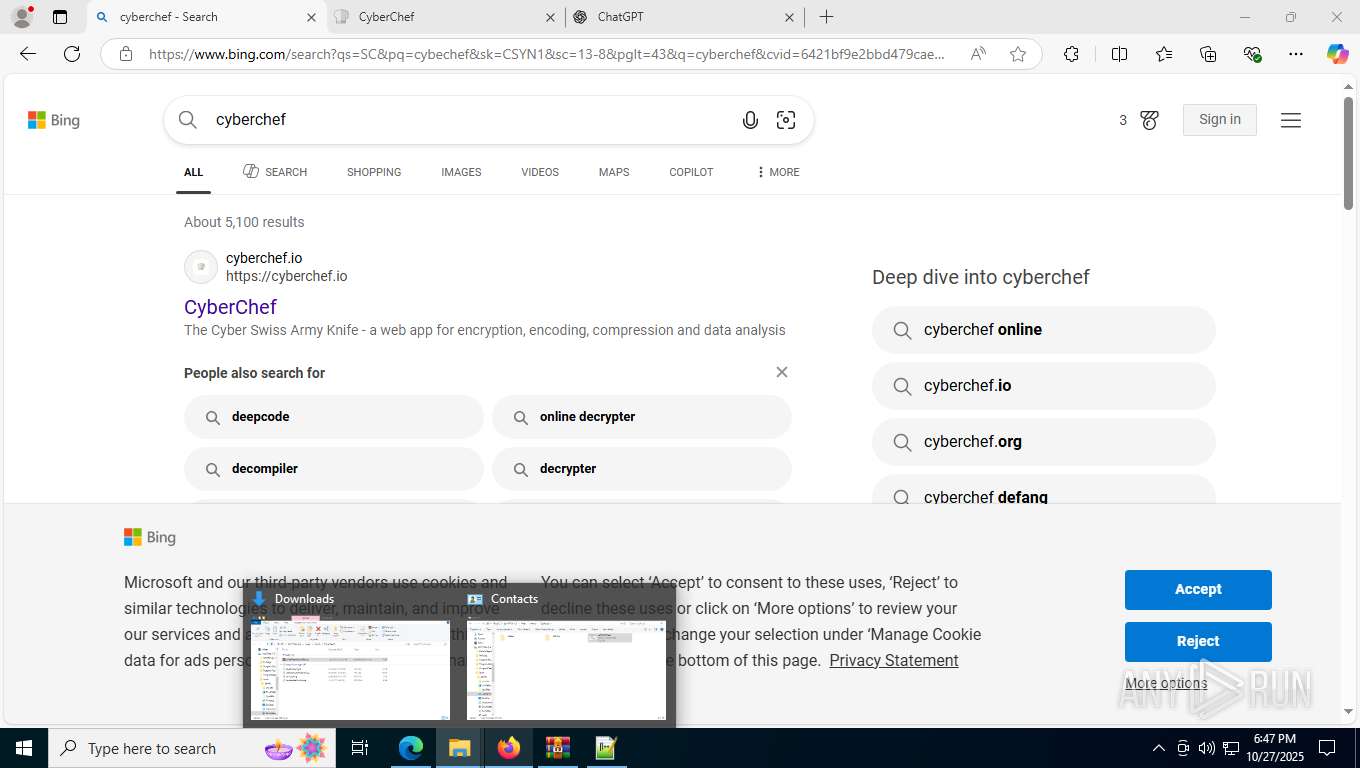Click the https://cyberchef.io URL link
This screenshot has width=1360, height=768.
pyautogui.click(x=286, y=276)
